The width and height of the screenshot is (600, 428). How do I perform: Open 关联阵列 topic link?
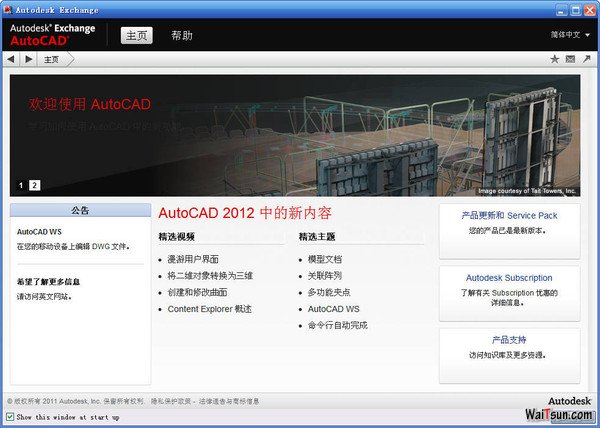[x=325, y=276]
